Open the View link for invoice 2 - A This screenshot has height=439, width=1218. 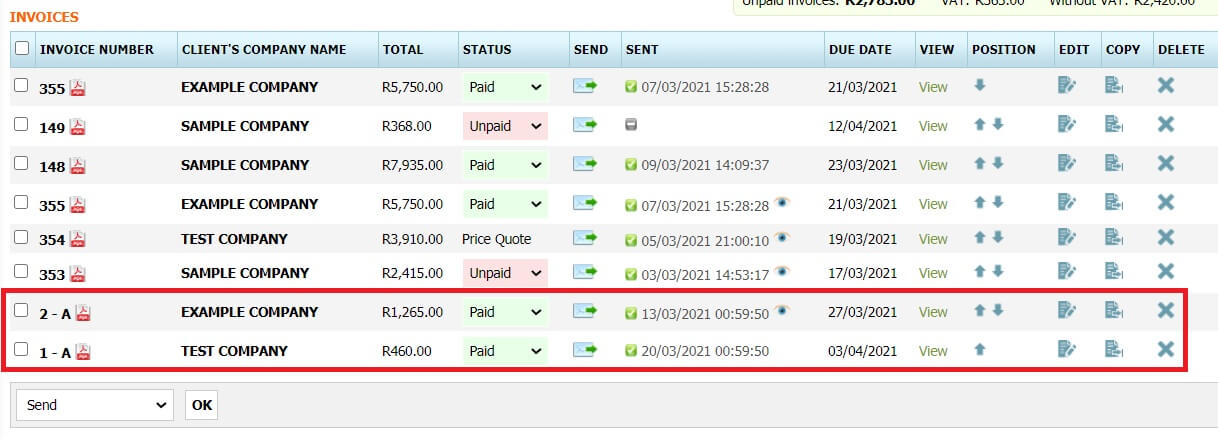[933, 312]
